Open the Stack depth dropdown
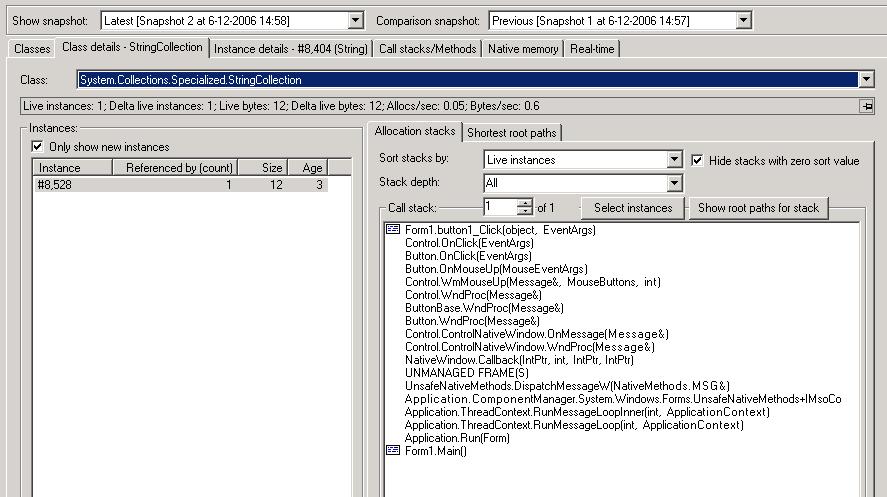This screenshot has height=497, width=887. [675, 183]
